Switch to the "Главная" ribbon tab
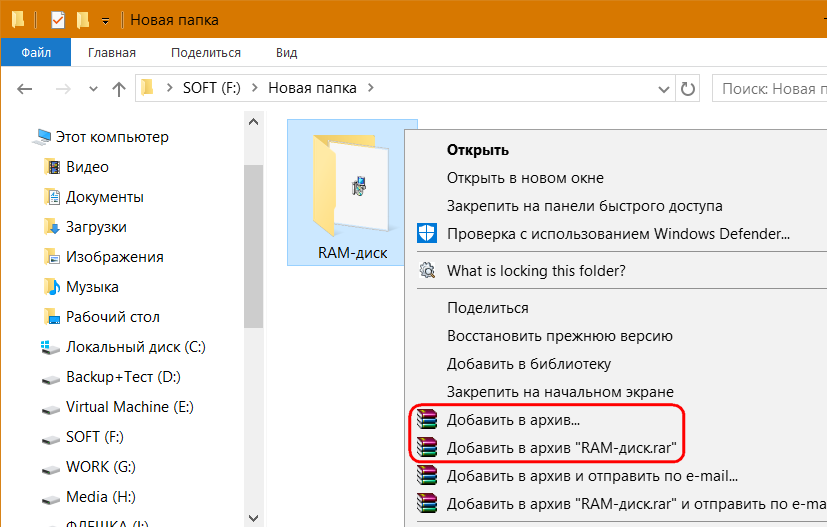827x527 pixels. coord(112,52)
